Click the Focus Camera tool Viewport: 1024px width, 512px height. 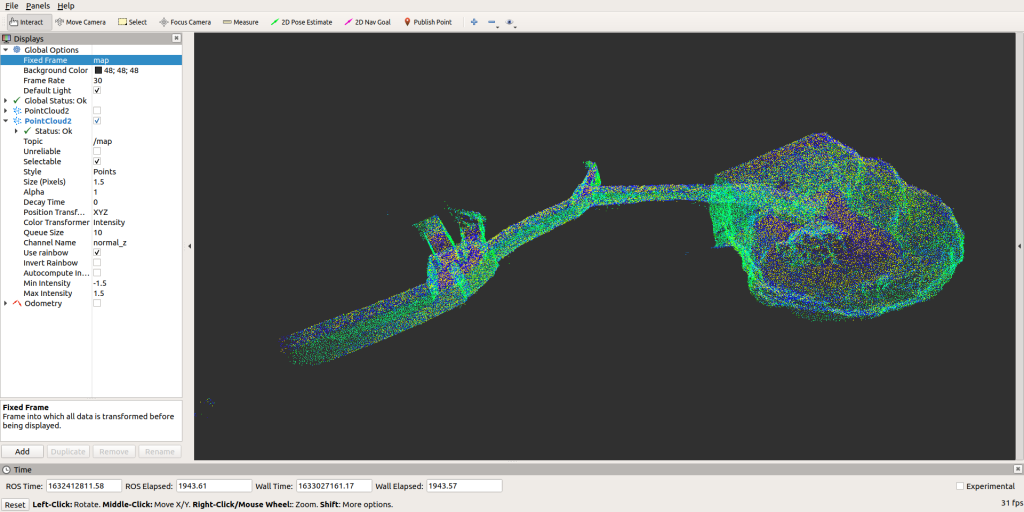click(x=185, y=22)
